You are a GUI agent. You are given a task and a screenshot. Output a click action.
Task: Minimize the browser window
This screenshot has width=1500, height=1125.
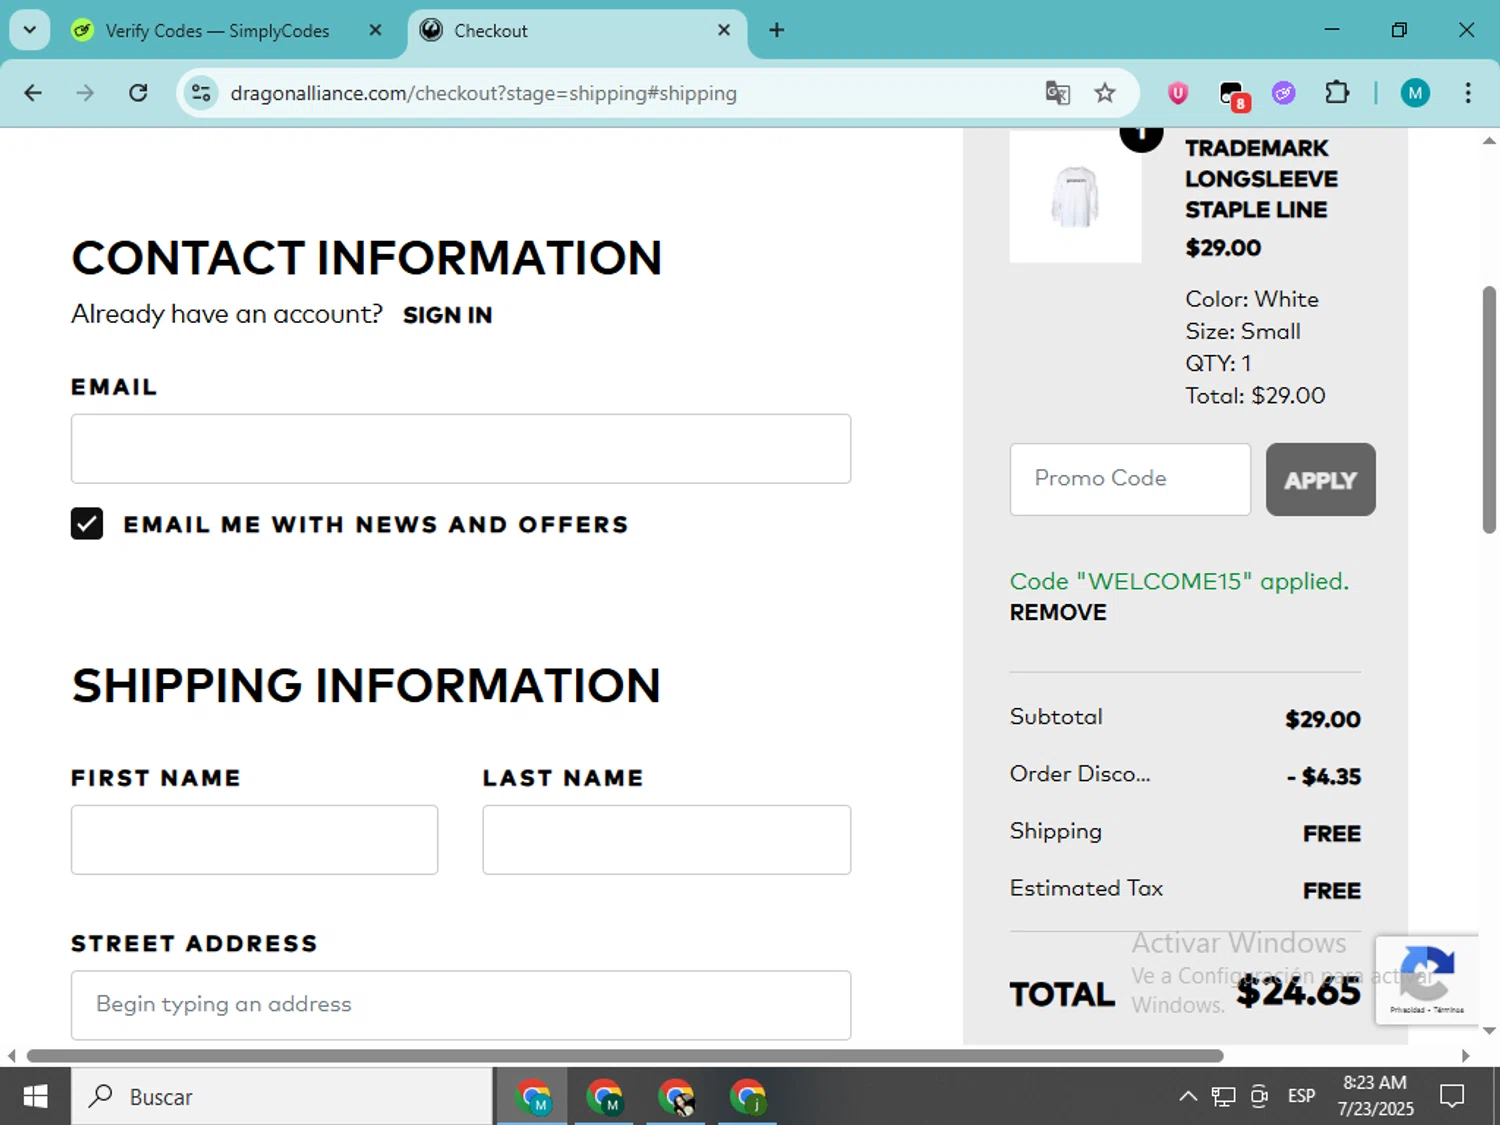click(1332, 30)
